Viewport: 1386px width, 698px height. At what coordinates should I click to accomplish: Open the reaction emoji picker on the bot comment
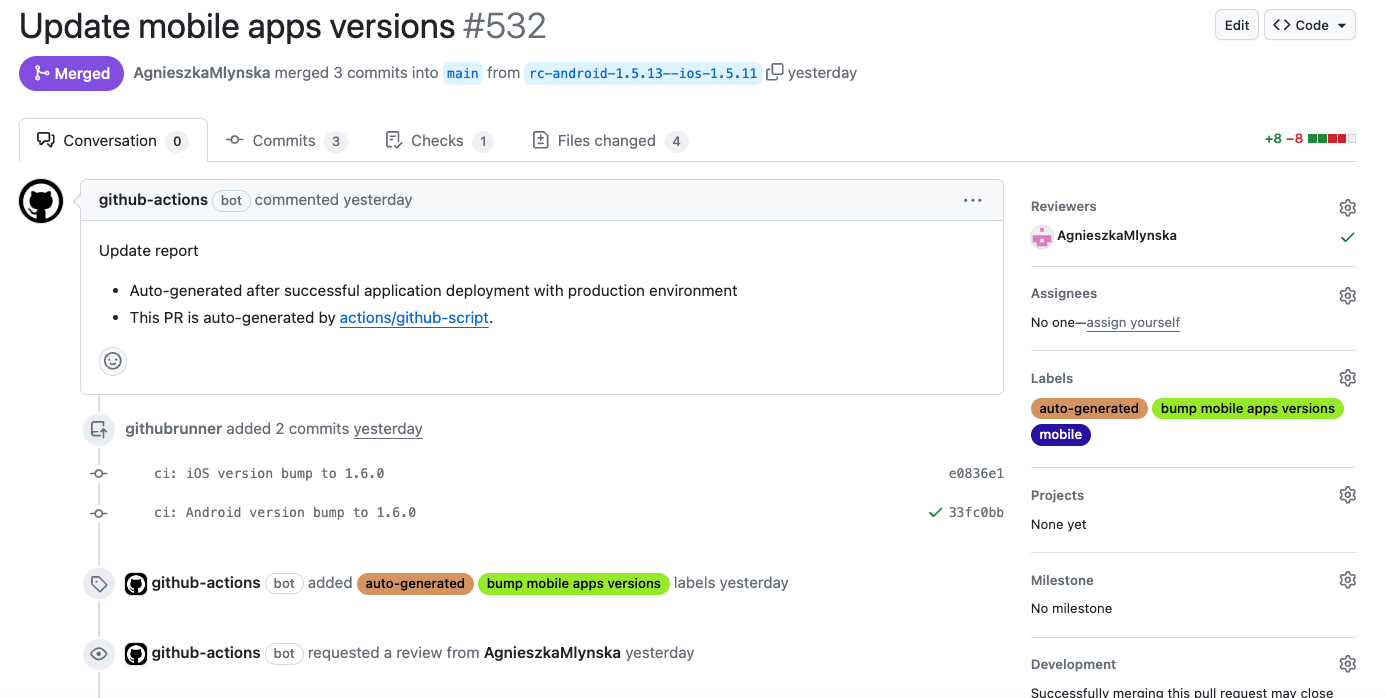point(112,361)
